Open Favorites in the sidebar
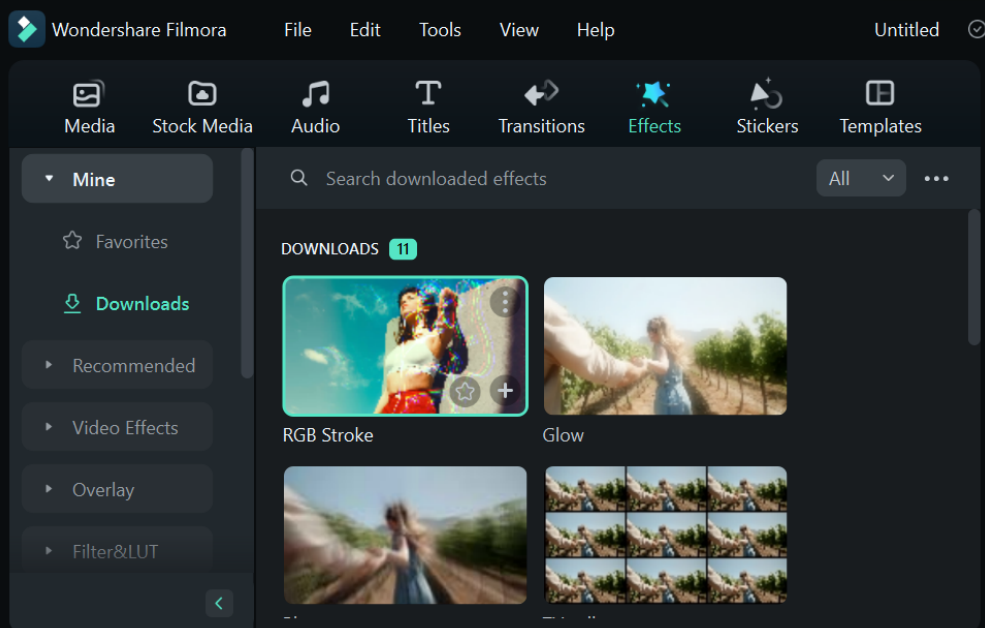Viewport: 985px width, 628px height. click(x=131, y=241)
